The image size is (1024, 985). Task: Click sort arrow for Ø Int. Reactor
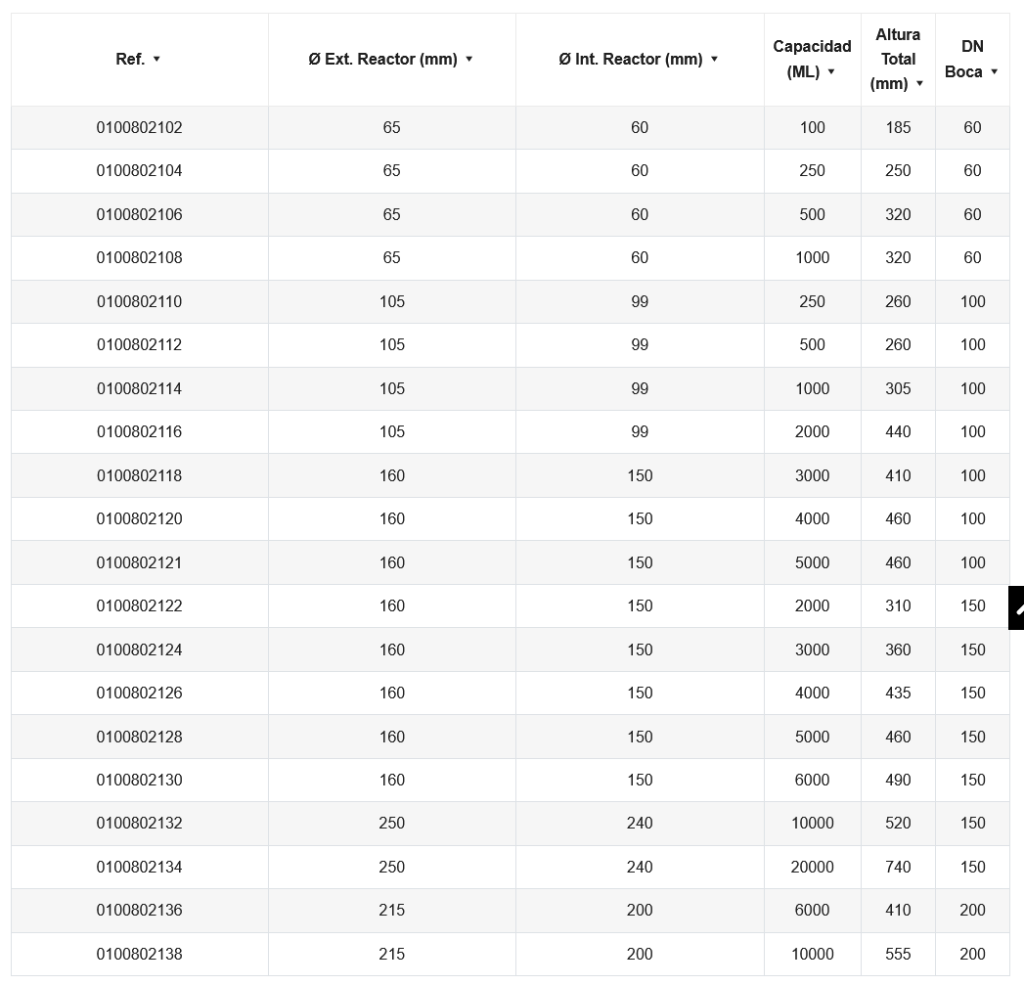pos(715,61)
